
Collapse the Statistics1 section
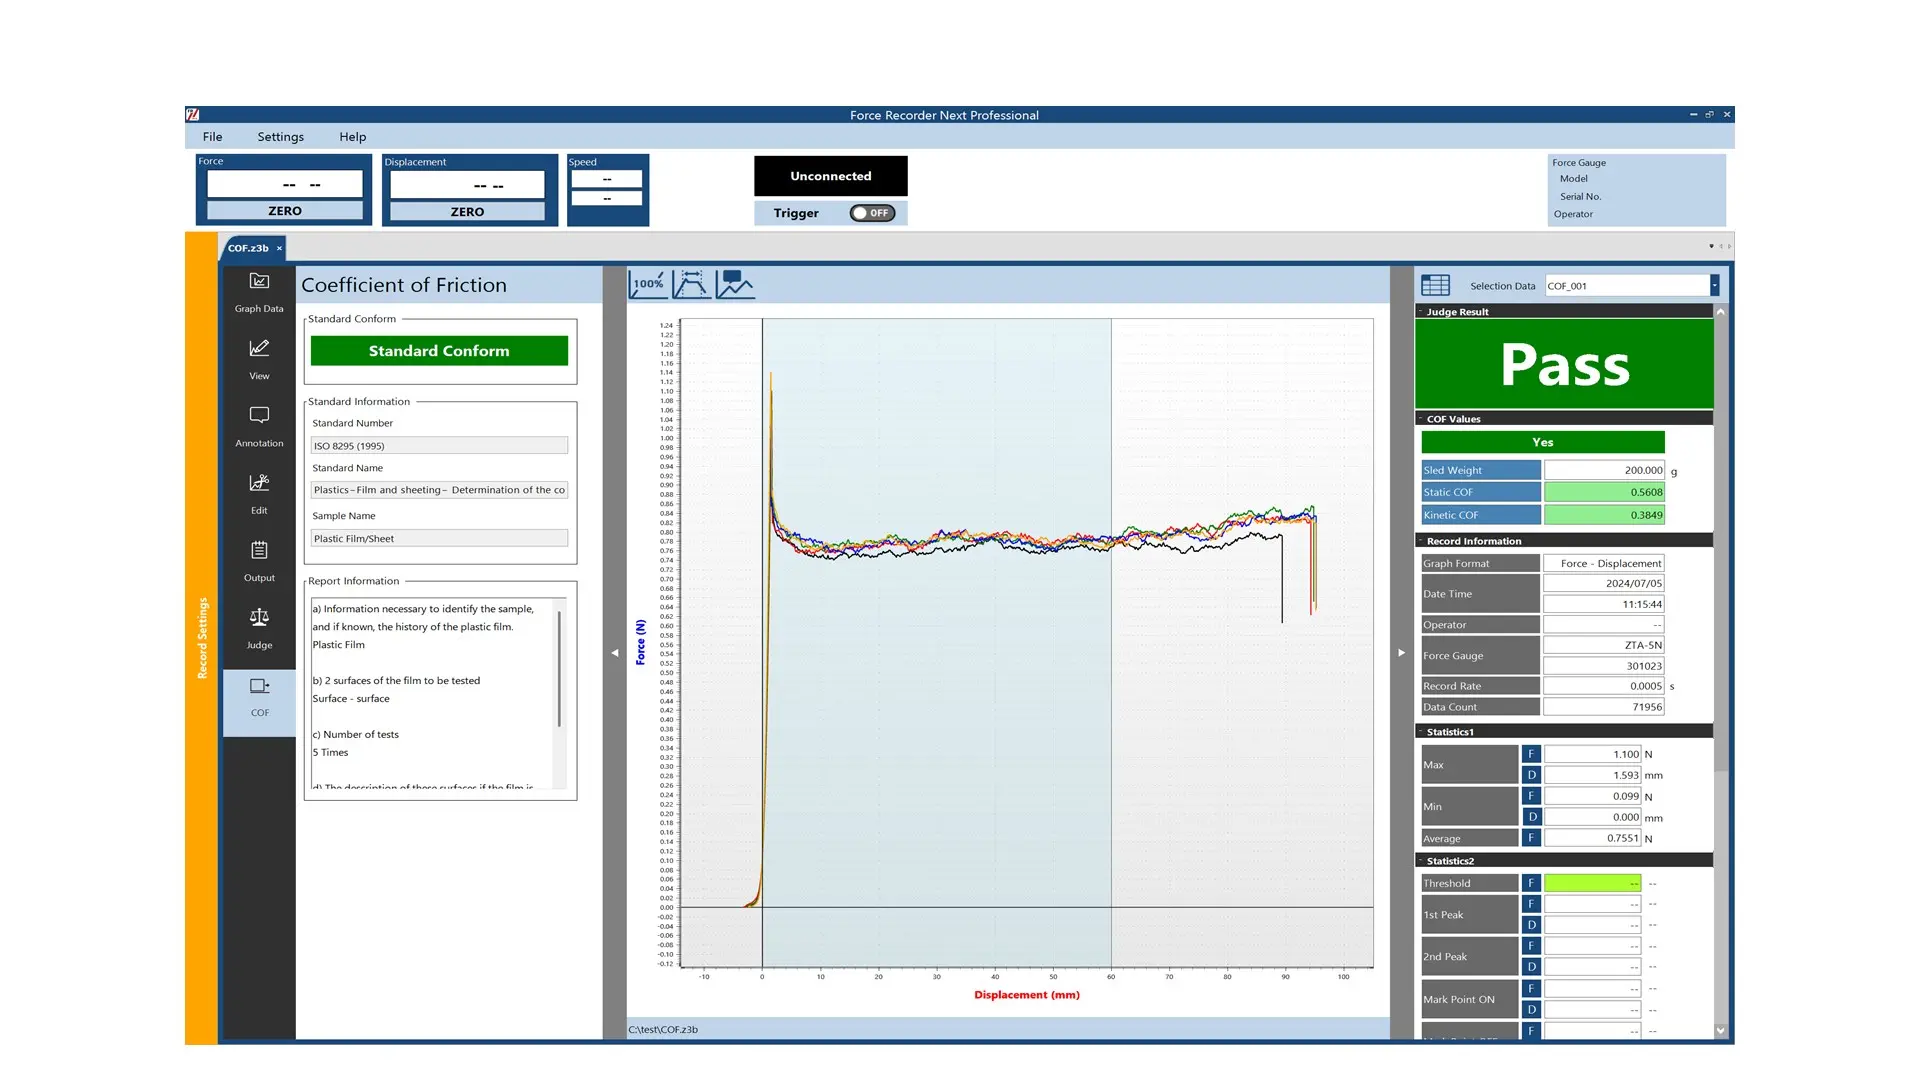click(1420, 732)
